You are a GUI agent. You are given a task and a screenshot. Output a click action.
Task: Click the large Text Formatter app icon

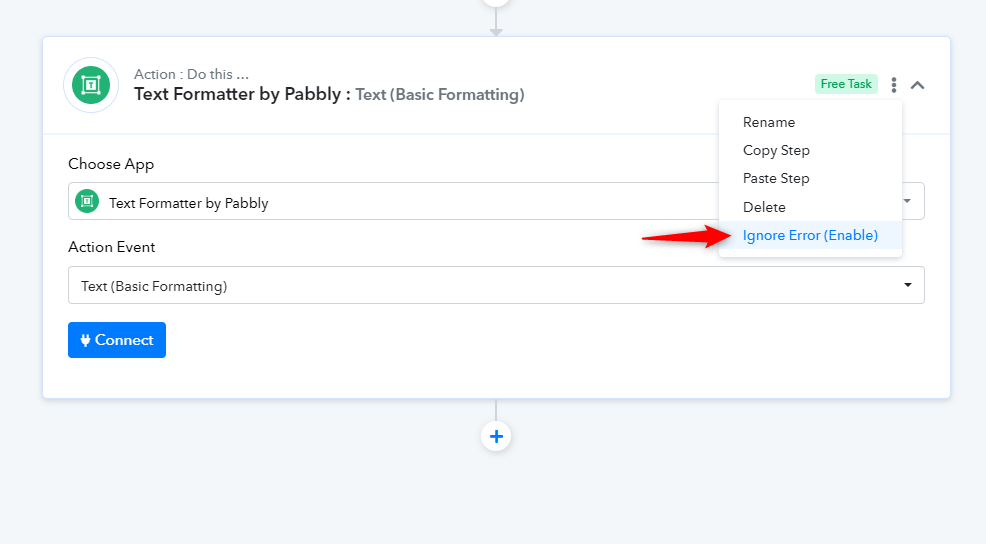tap(91, 85)
